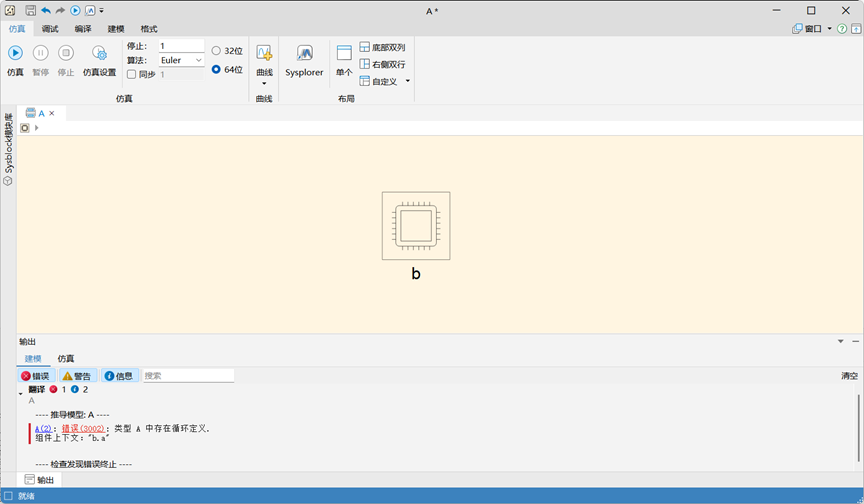The width and height of the screenshot is (864, 504).
Task: Launch Sysplorer from the ribbon
Action: pyautogui.click(x=304, y=61)
